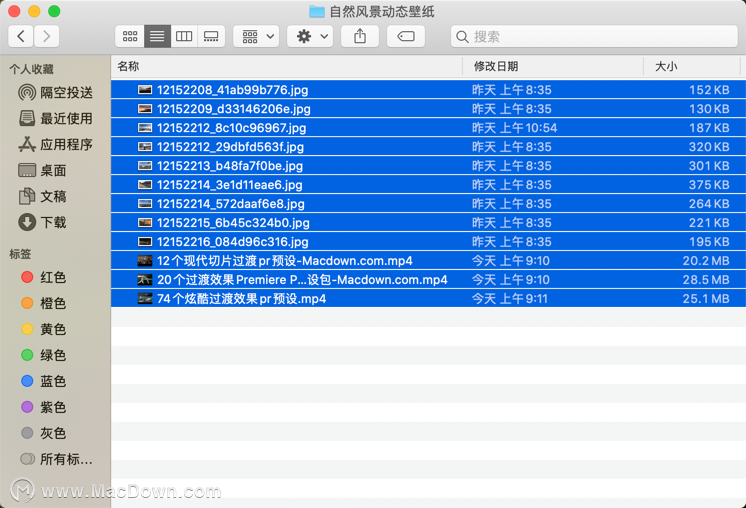The width and height of the screenshot is (746, 508).
Task: Select file 12152212_29dbfd563f.jpg
Action: 428,147
